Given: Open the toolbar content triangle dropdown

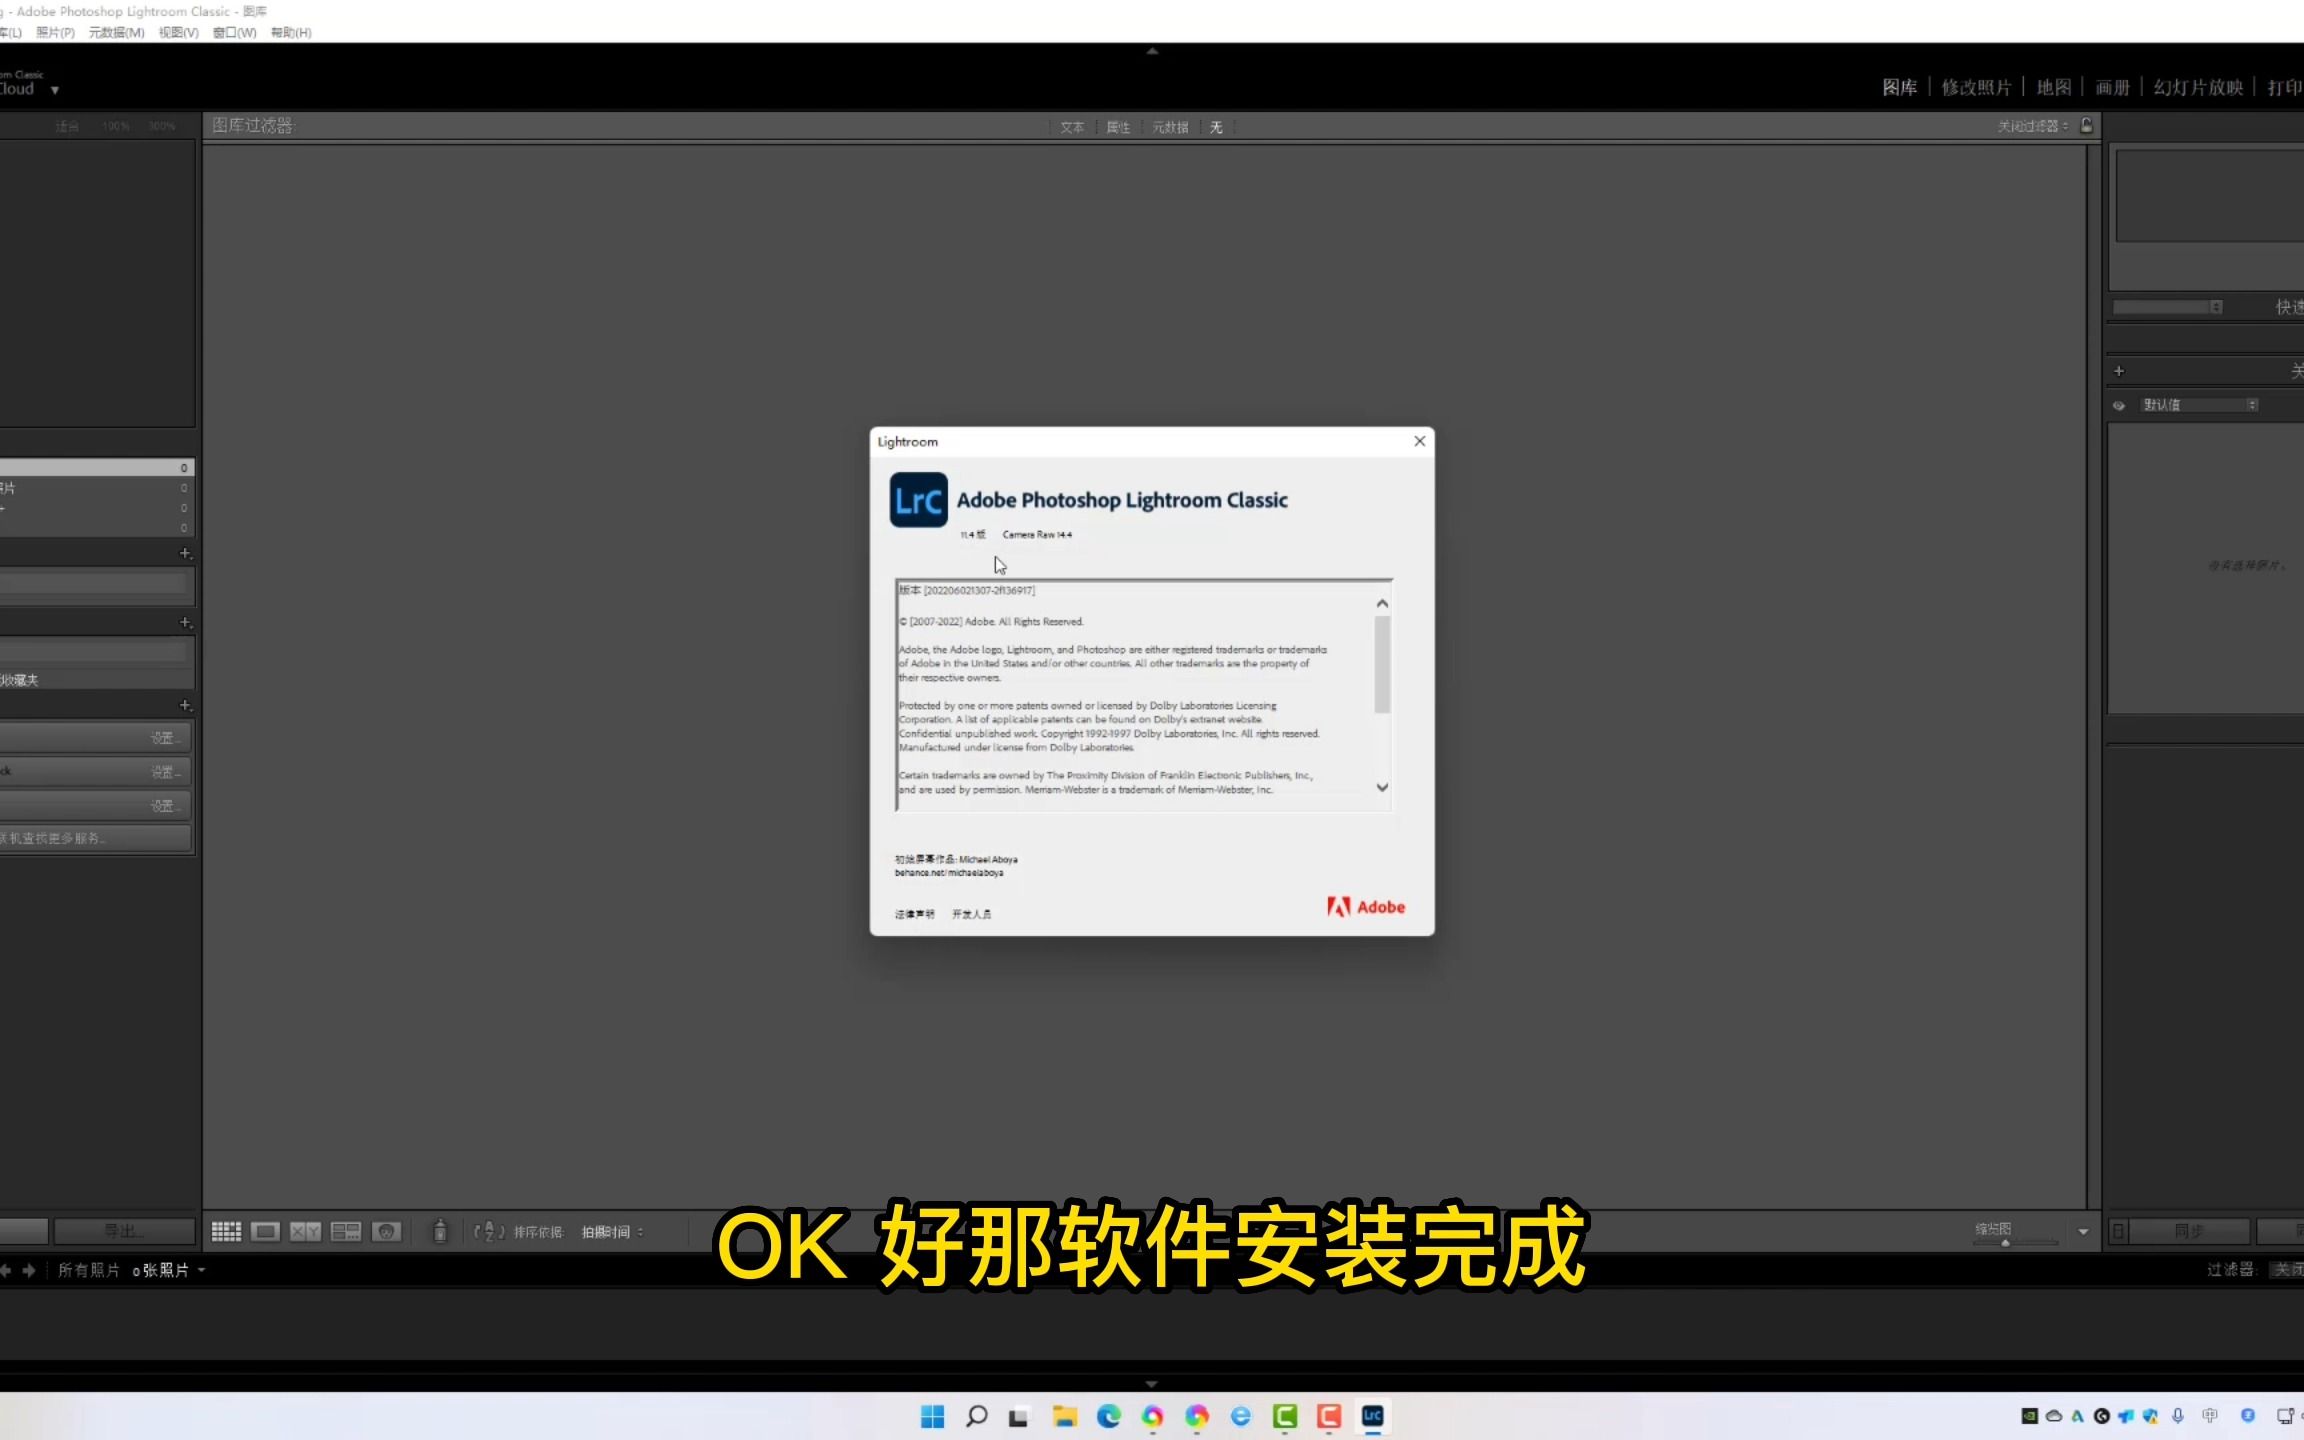Looking at the screenshot, I should (x=2083, y=1232).
